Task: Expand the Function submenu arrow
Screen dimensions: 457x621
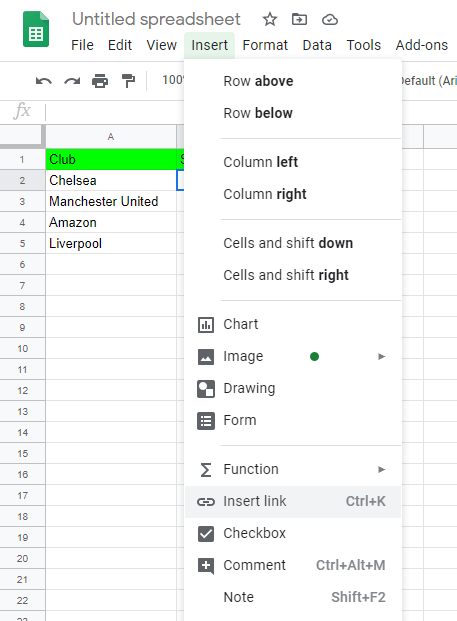Action: [381, 469]
